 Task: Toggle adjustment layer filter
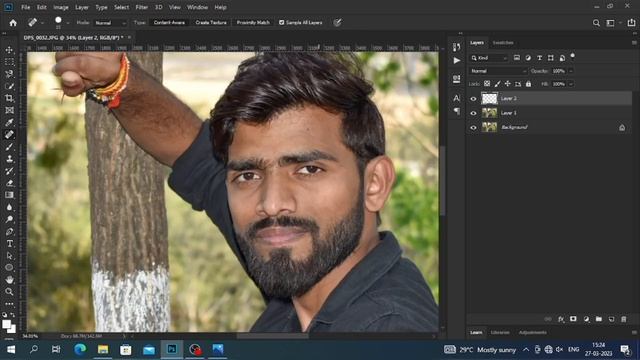(x=528, y=58)
